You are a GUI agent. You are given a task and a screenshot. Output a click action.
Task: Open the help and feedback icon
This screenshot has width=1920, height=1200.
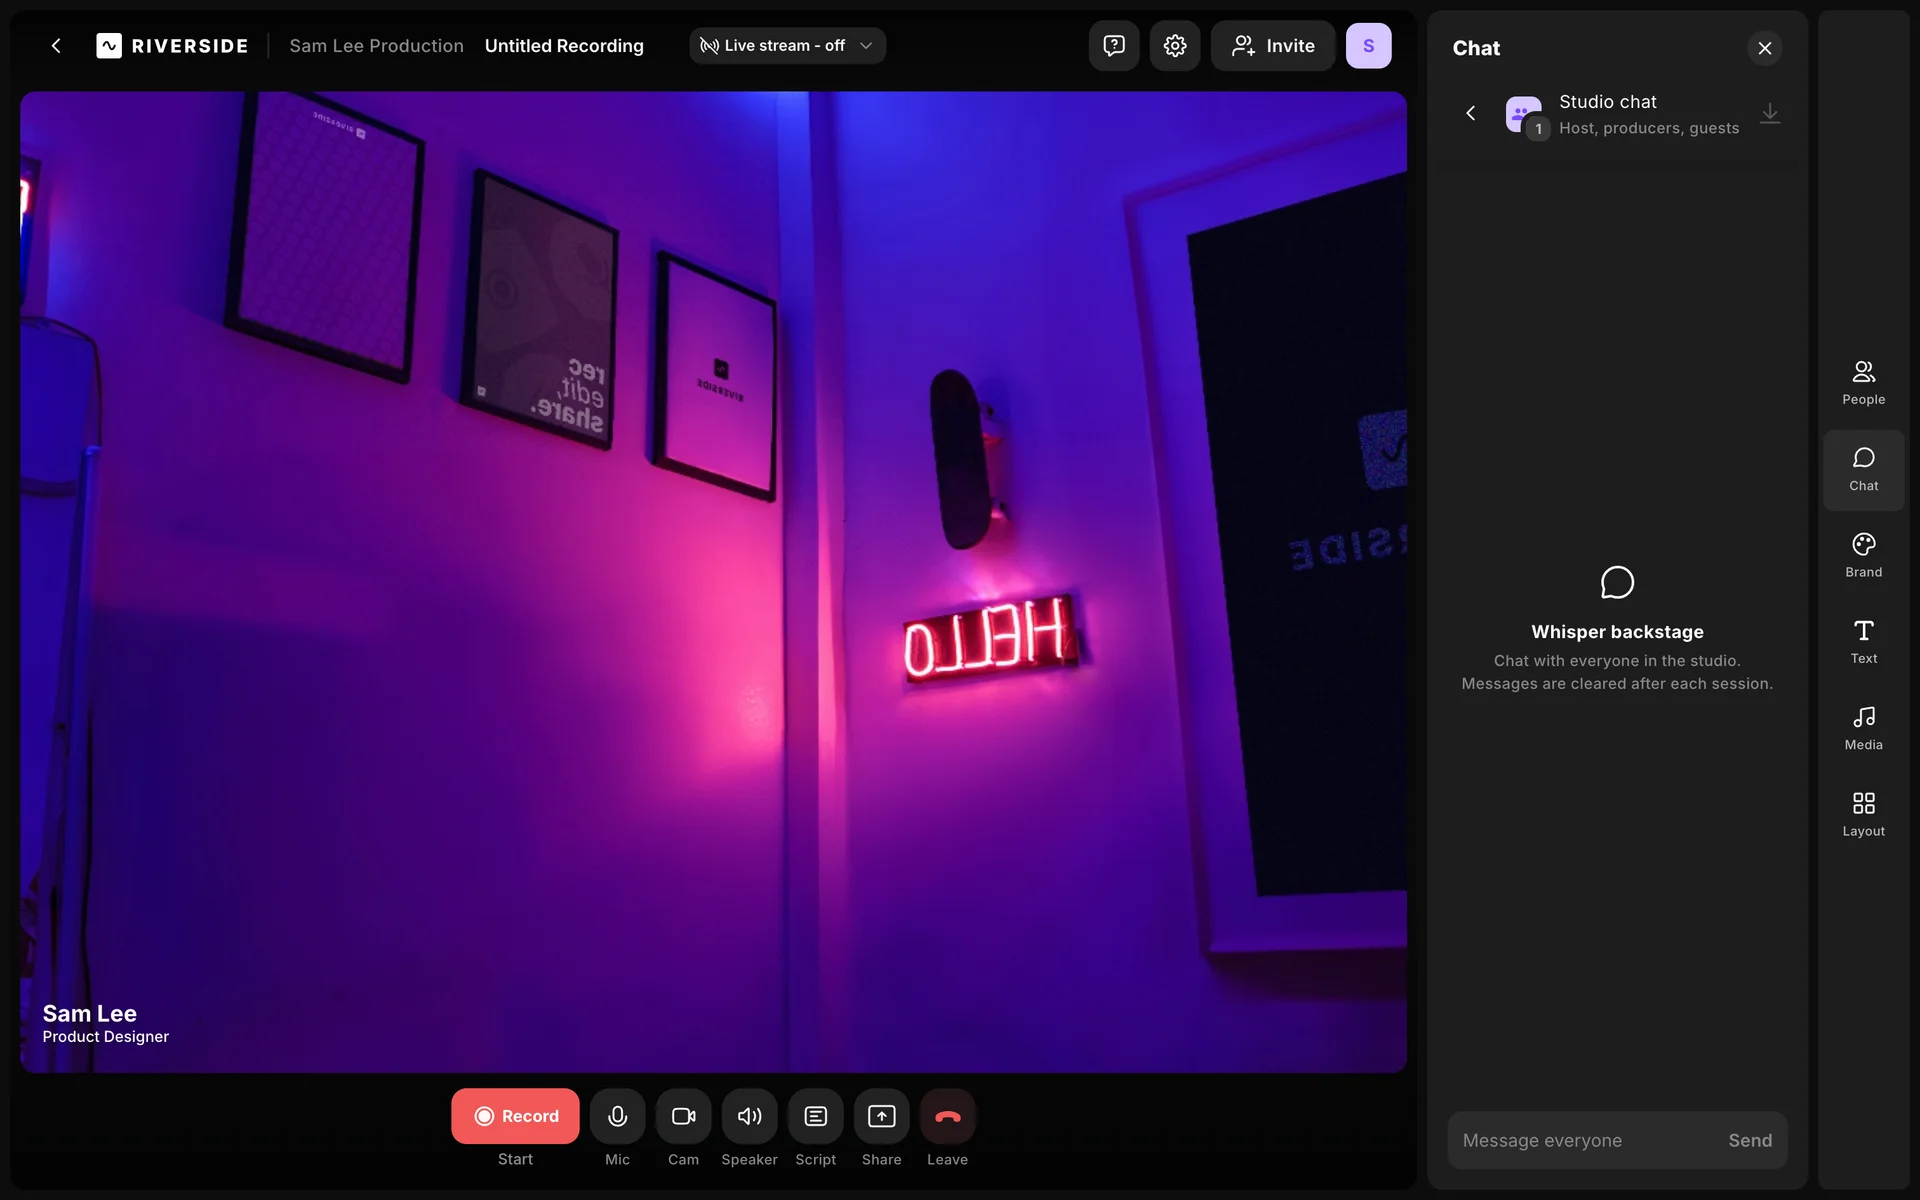tap(1113, 46)
